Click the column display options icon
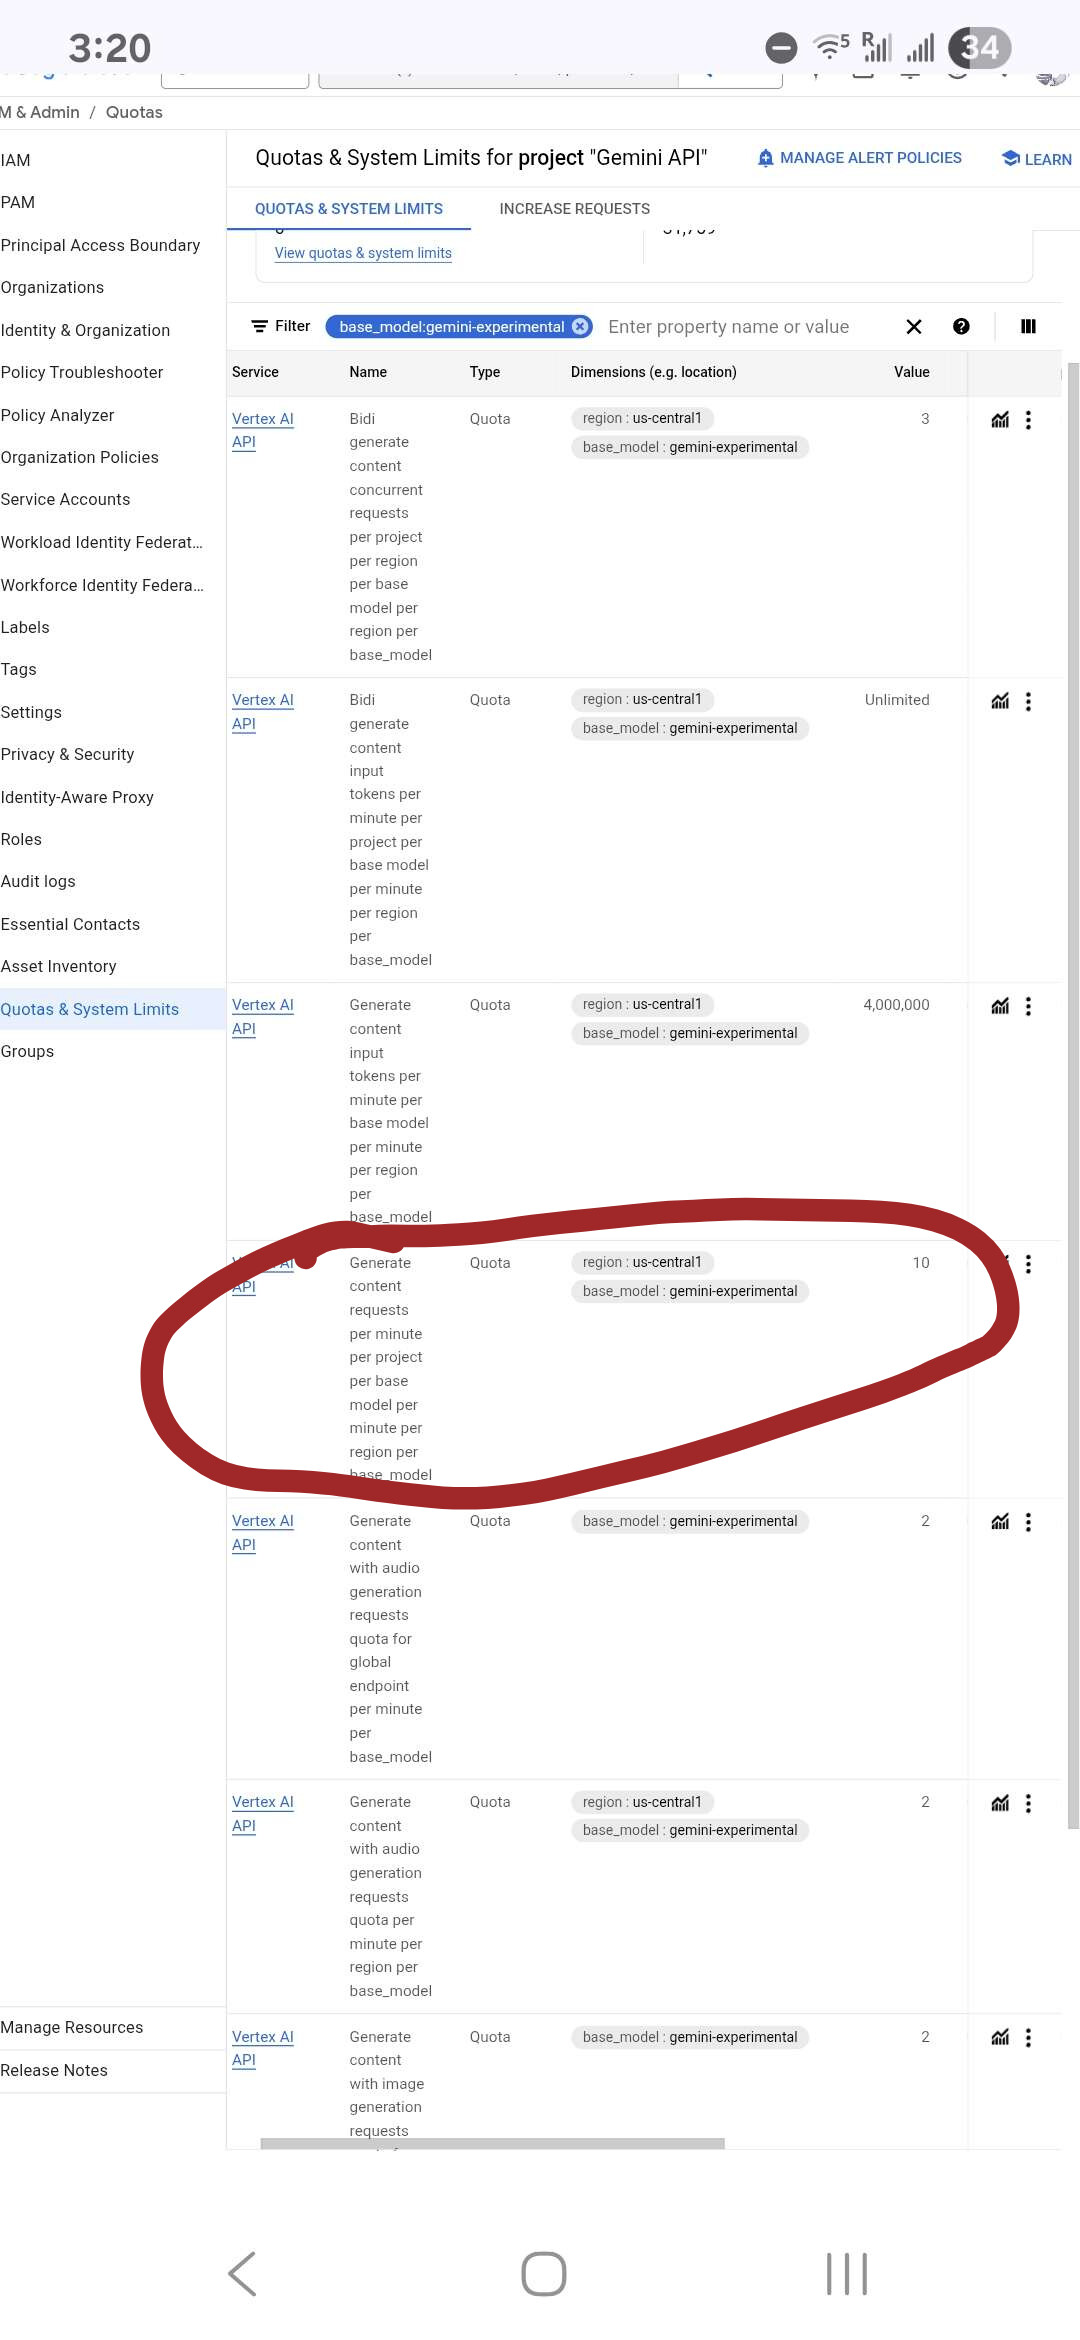The height and width of the screenshot is (2340, 1080). [1028, 327]
